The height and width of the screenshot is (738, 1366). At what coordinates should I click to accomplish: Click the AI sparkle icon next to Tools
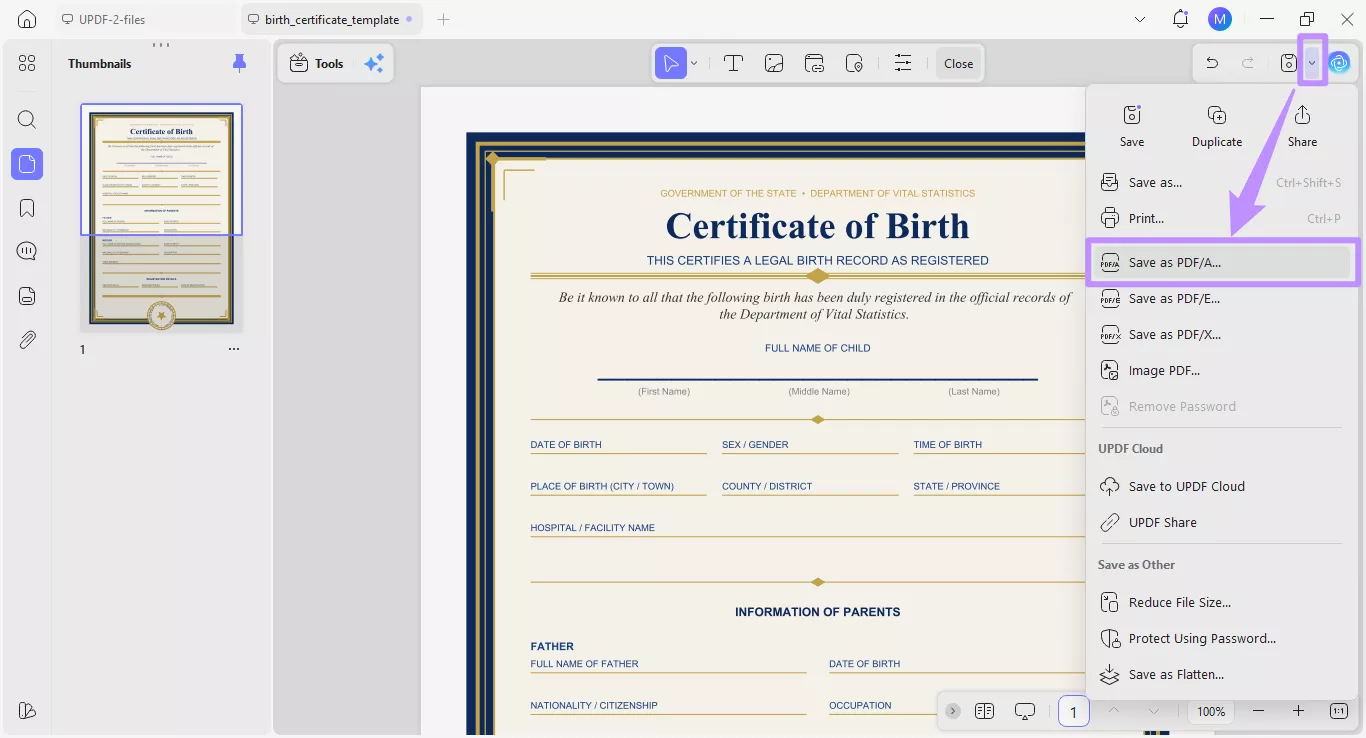[x=374, y=62]
